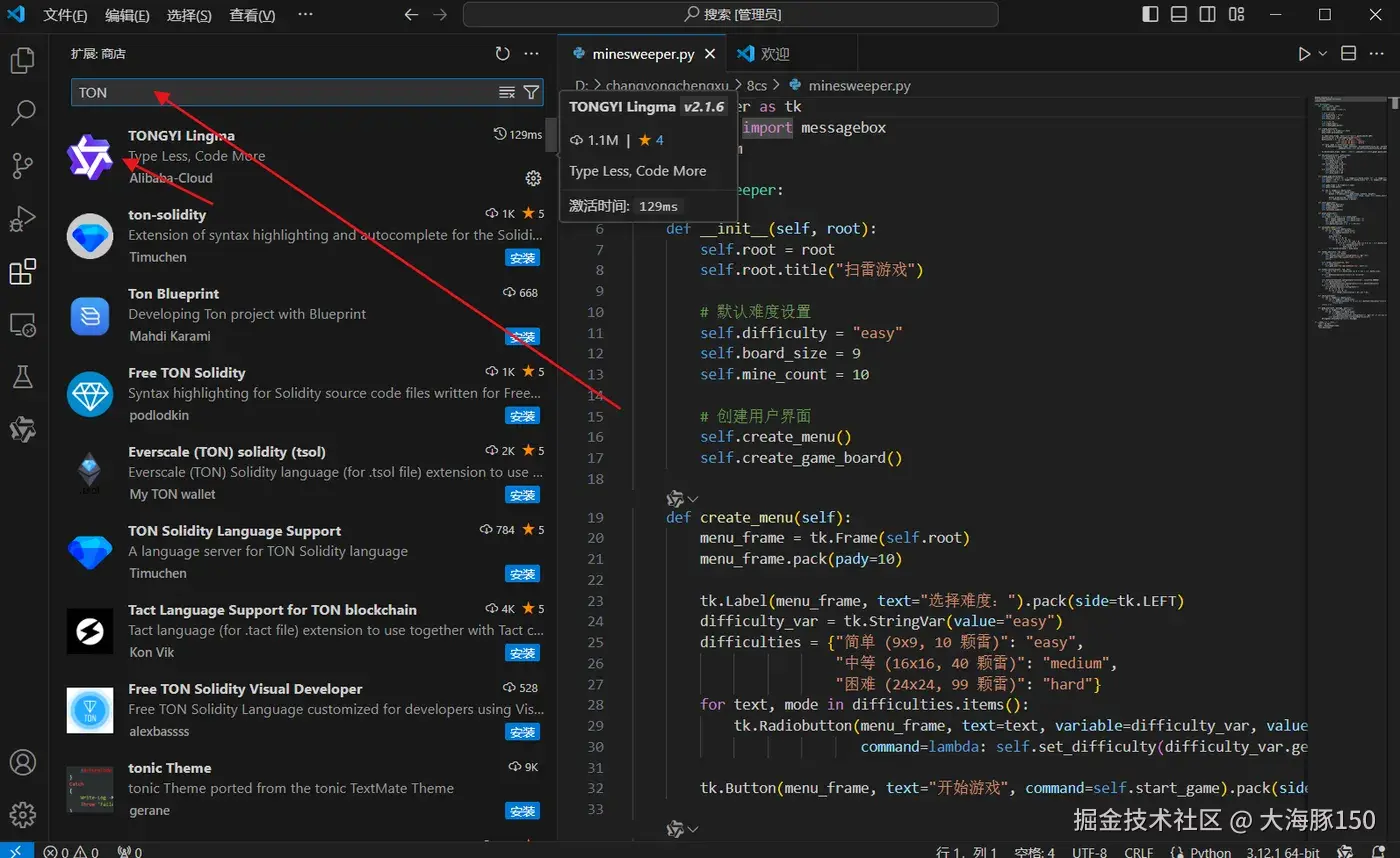The image size is (1400, 858).
Task: Open the Accounts menu icon
Action: (x=22, y=763)
